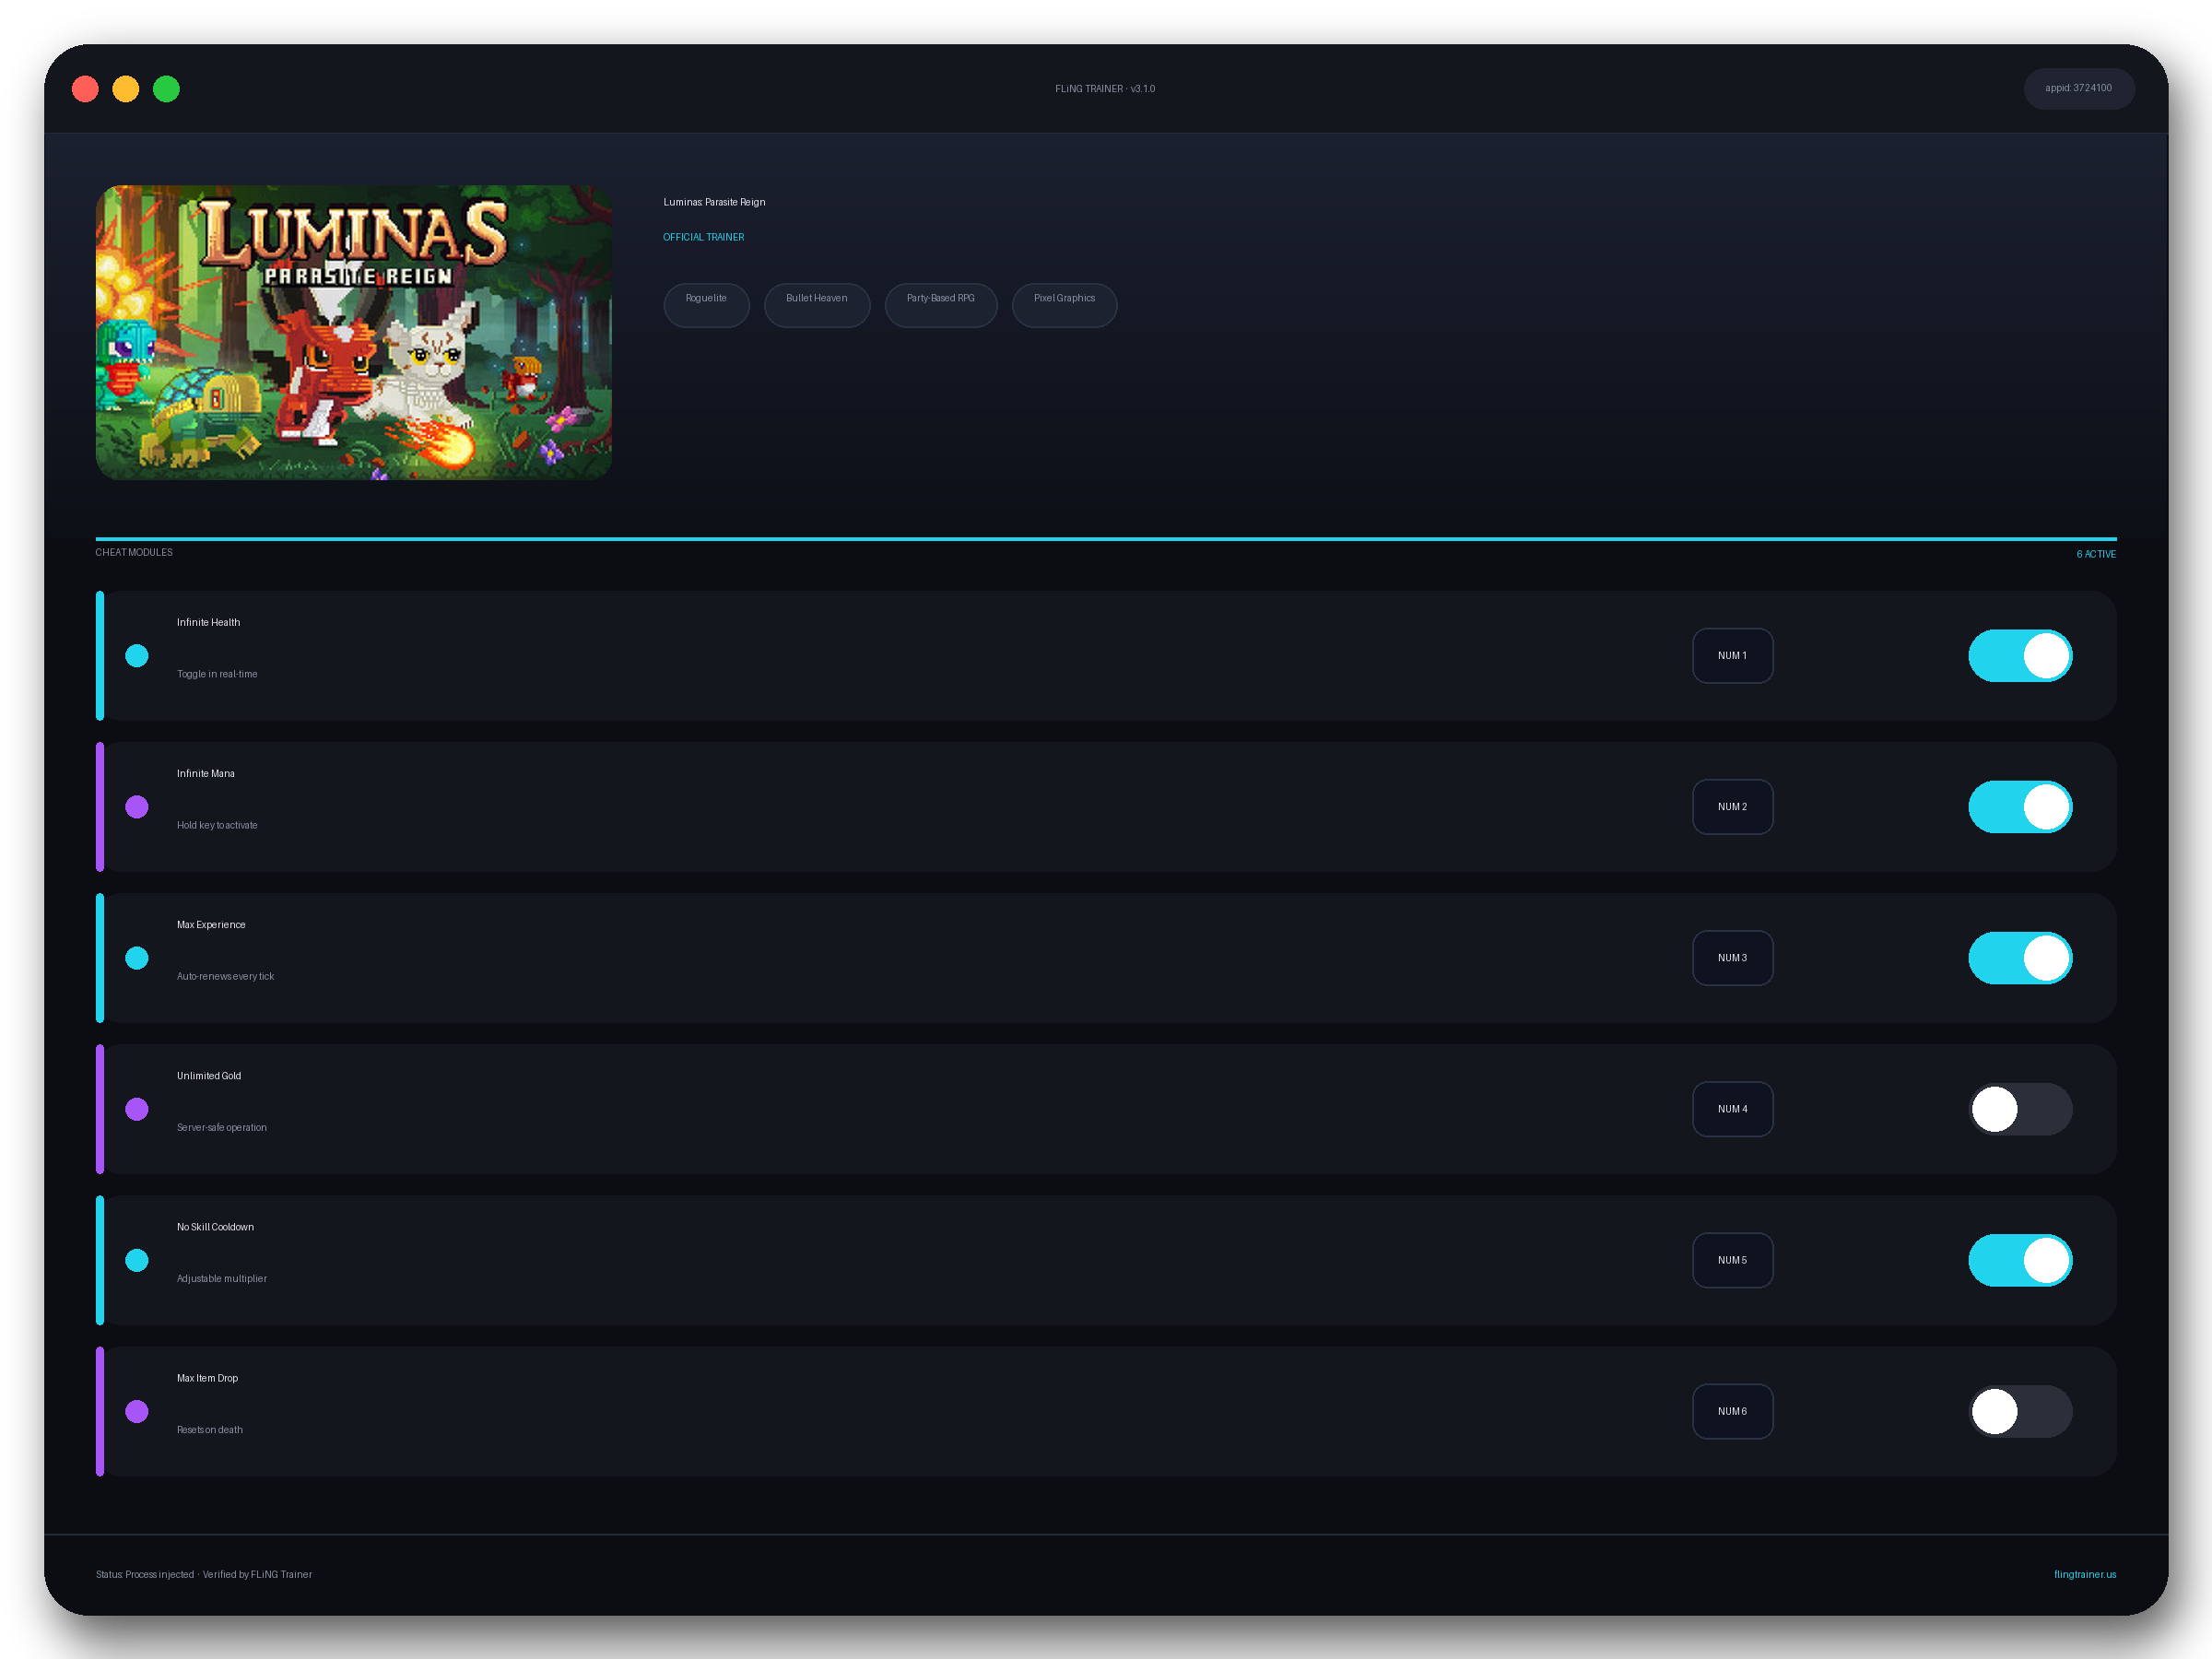Click the Max Item Drop module name
The width and height of the screenshot is (2212, 1659).
click(207, 1377)
